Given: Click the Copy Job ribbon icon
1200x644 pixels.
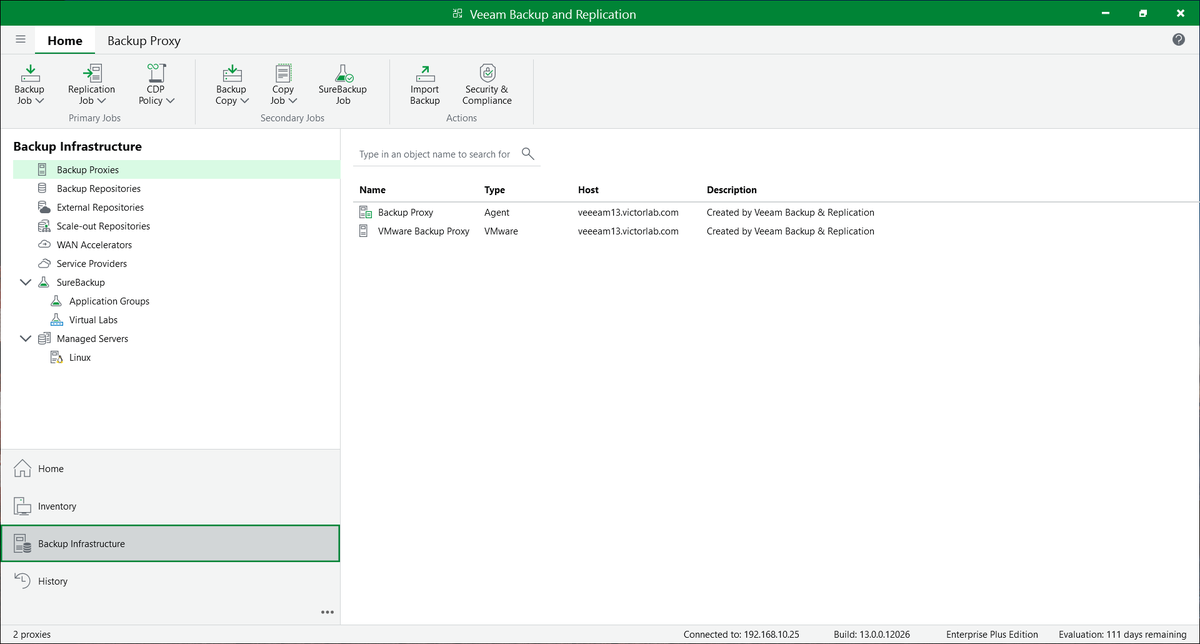Looking at the screenshot, I should (x=283, y=73).
